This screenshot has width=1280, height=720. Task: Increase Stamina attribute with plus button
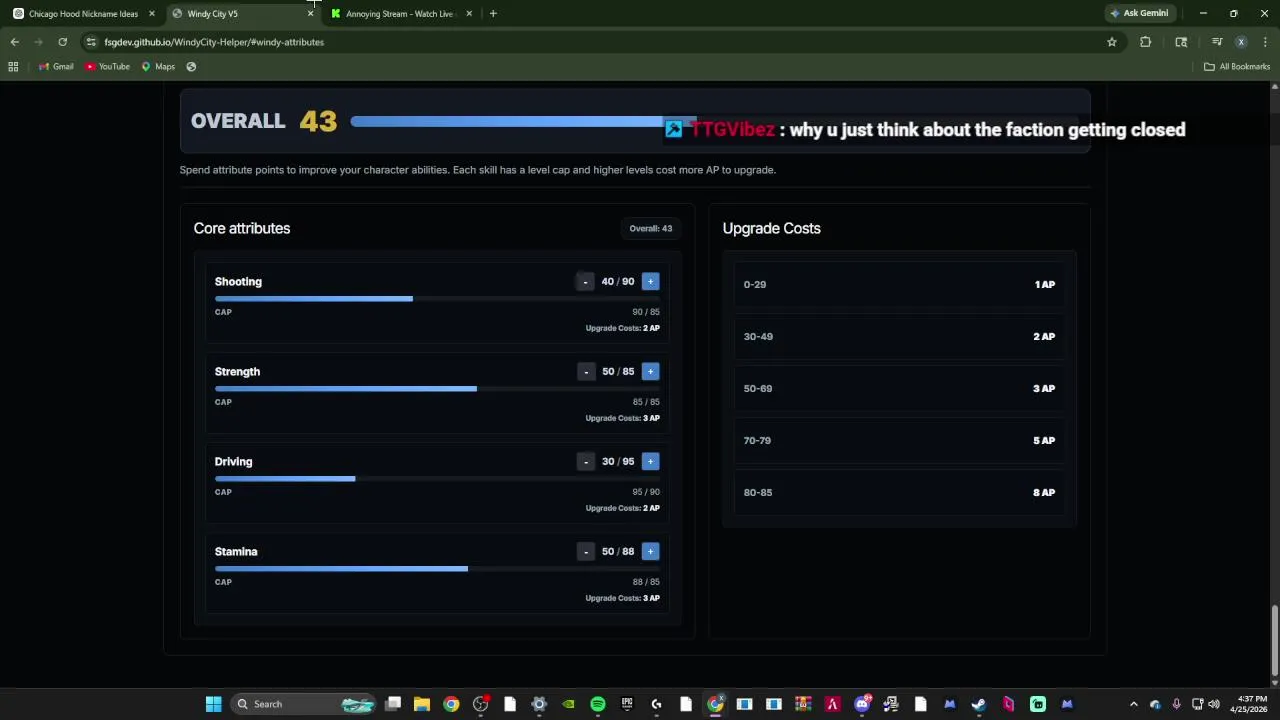point(650,552)
